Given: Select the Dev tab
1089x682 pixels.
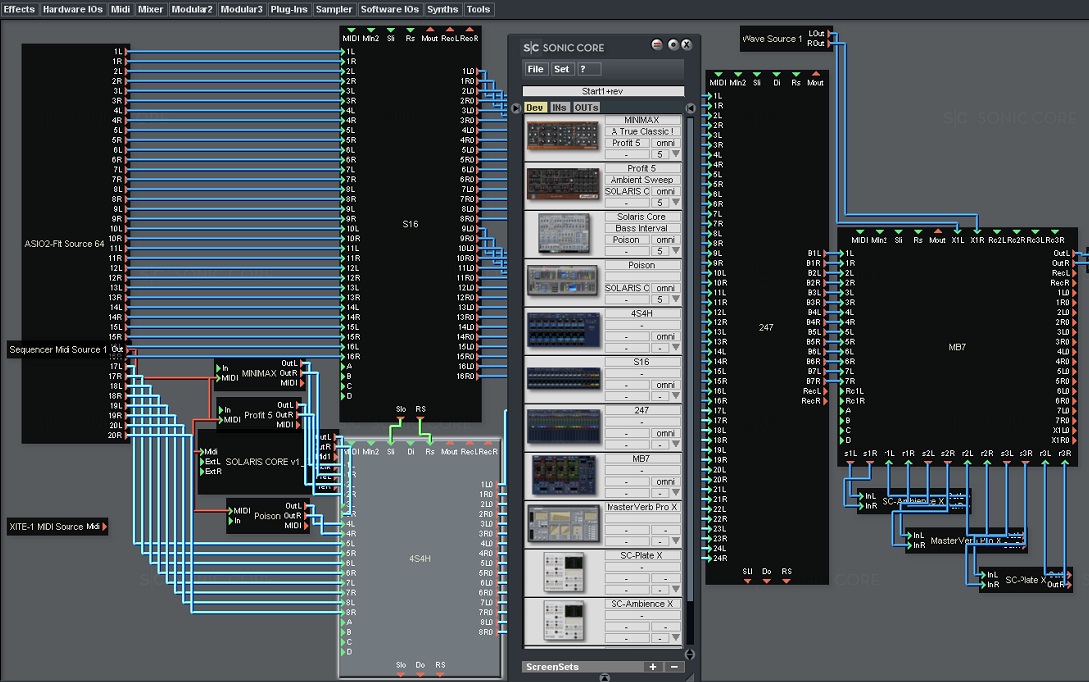Looking at the screenshot, I should (x=535, y=108).
